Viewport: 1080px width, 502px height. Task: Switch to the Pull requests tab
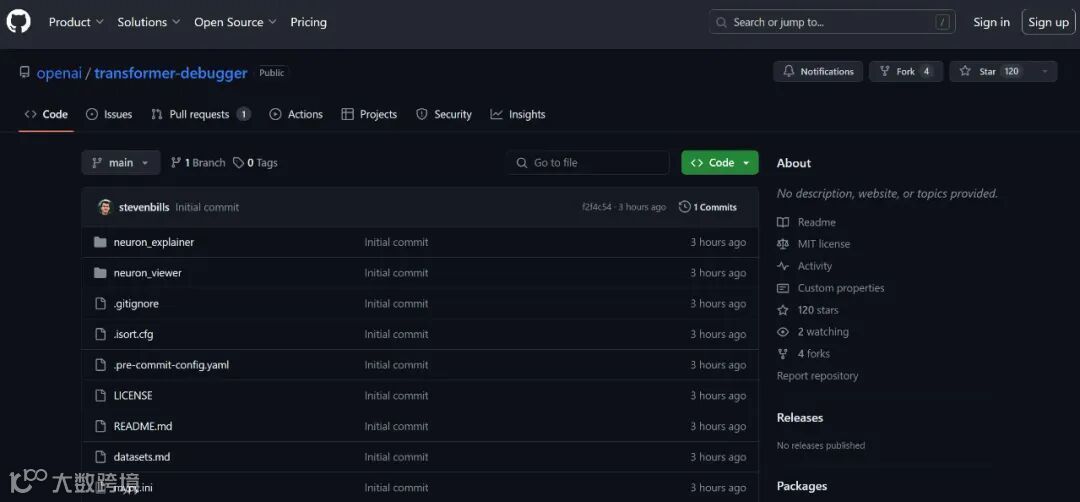[200, 114]
